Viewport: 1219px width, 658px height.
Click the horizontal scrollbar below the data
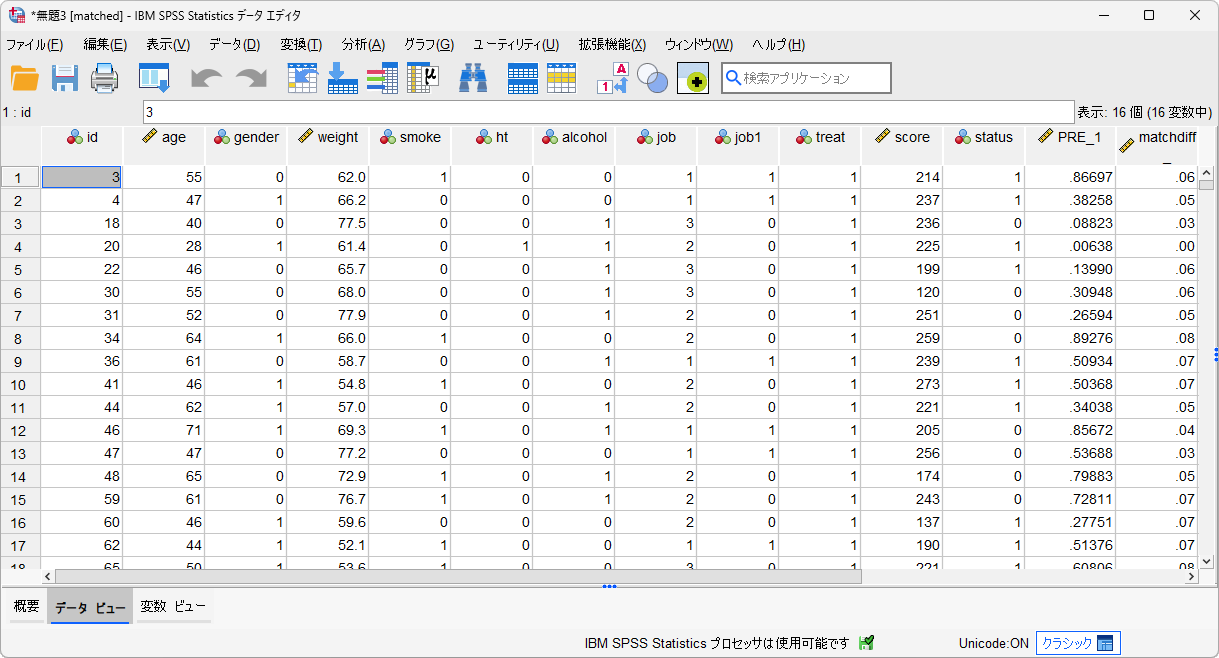(x=450, y=577)
